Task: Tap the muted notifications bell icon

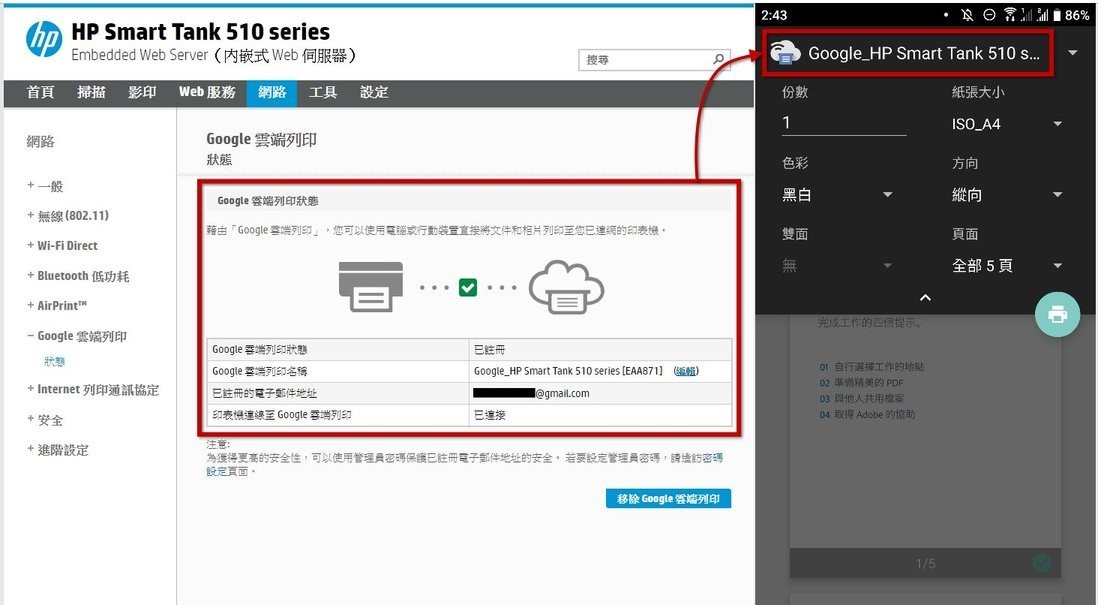Action: click(x=967, y=15)
